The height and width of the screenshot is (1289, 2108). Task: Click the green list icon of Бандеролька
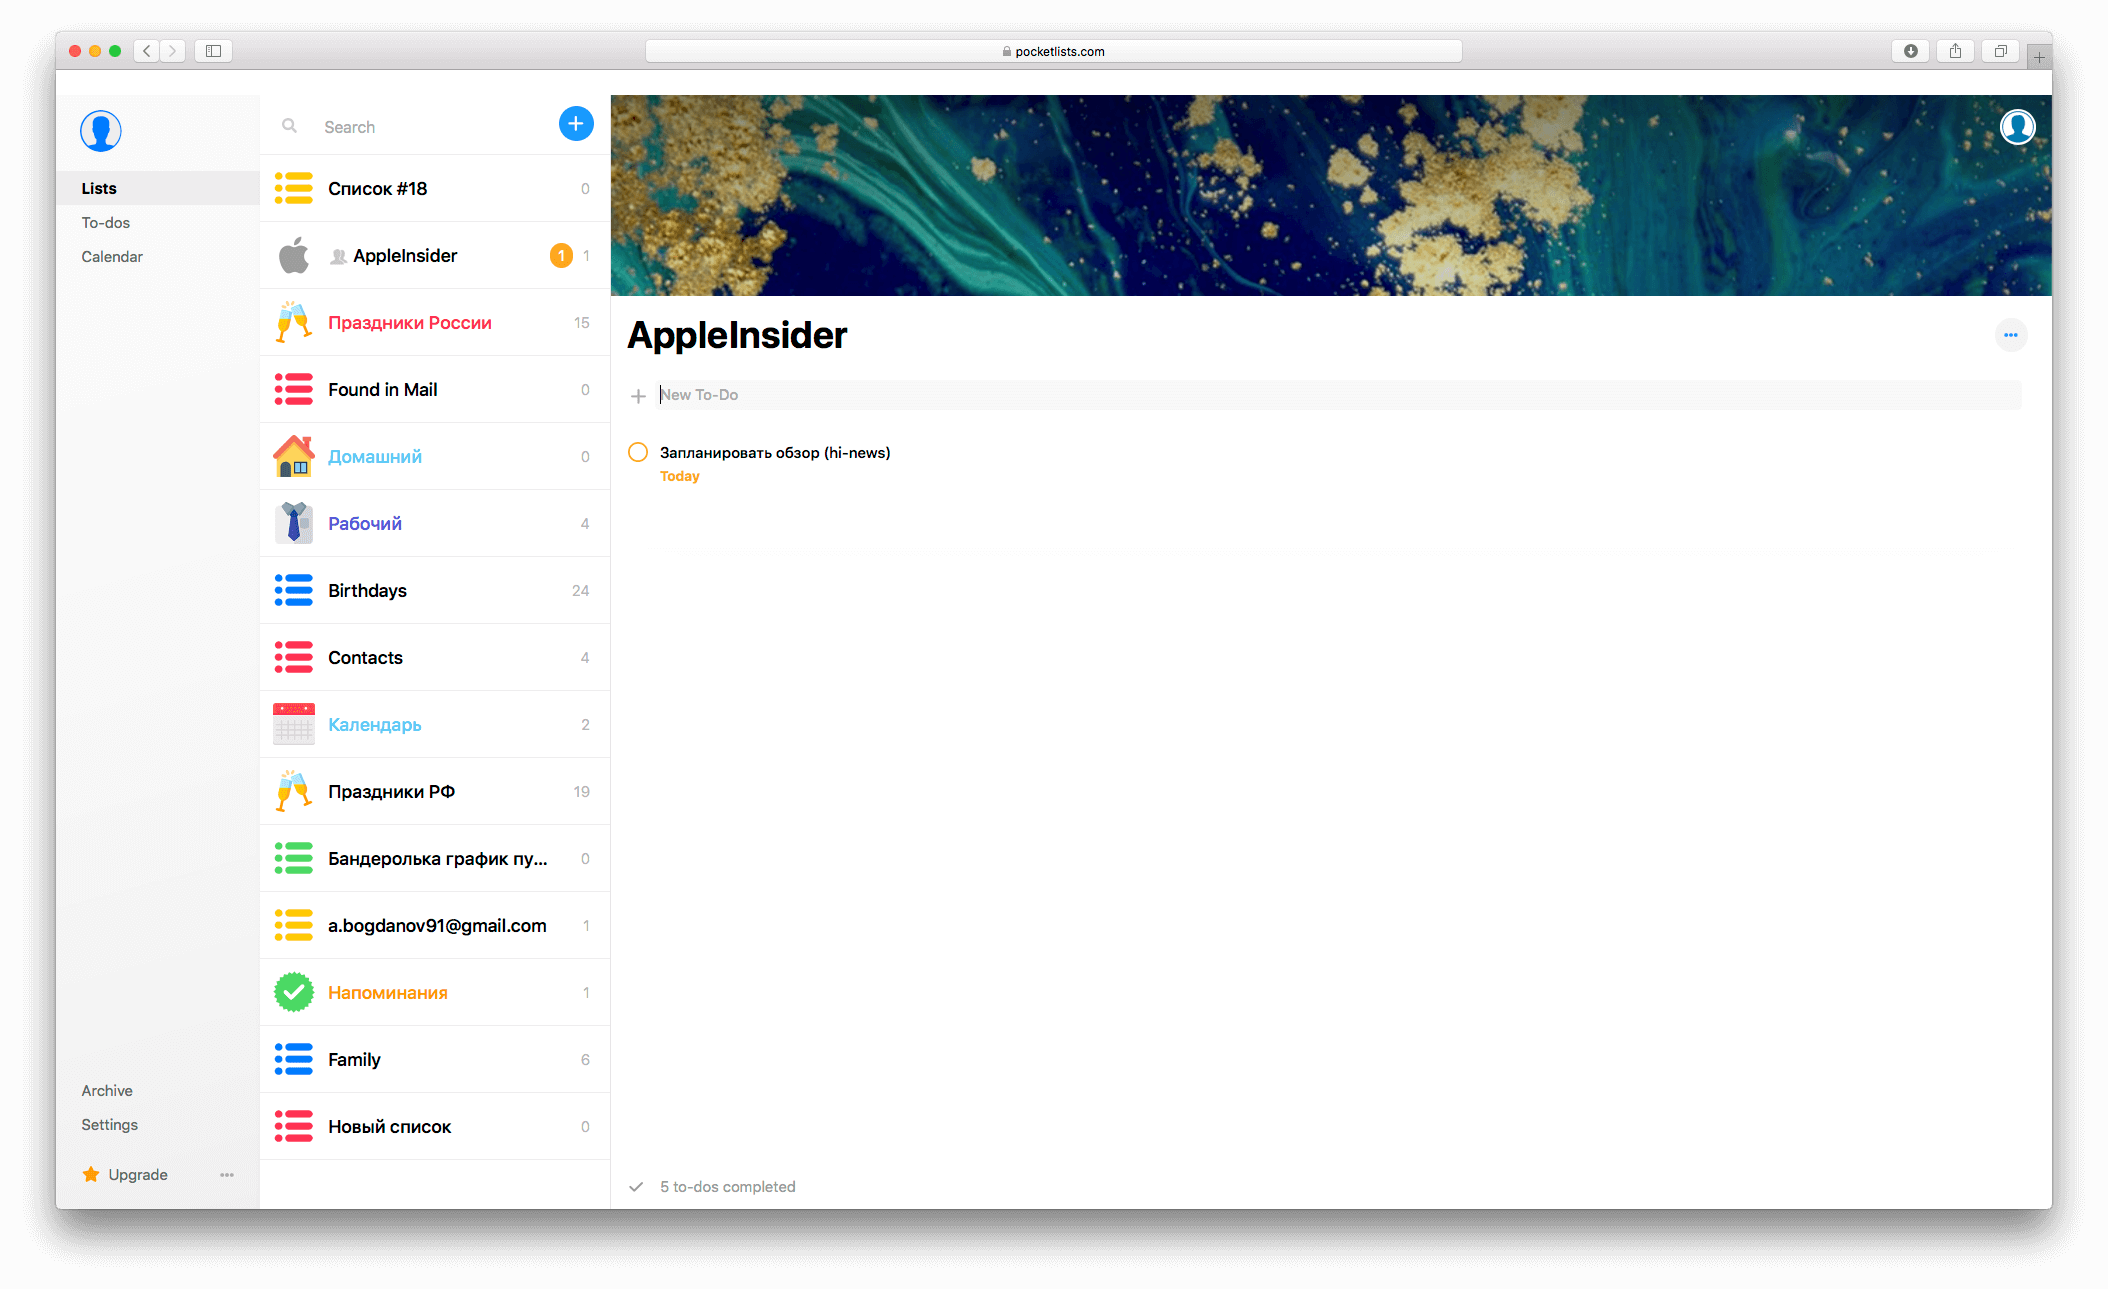tap(294, 858)
